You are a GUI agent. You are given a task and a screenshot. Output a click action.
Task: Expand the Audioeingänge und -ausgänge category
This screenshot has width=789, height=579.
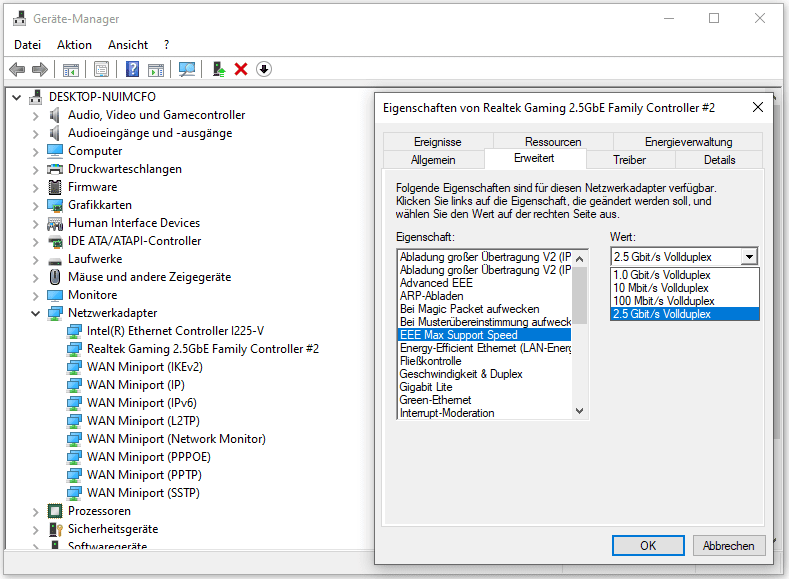pos(35,134)
